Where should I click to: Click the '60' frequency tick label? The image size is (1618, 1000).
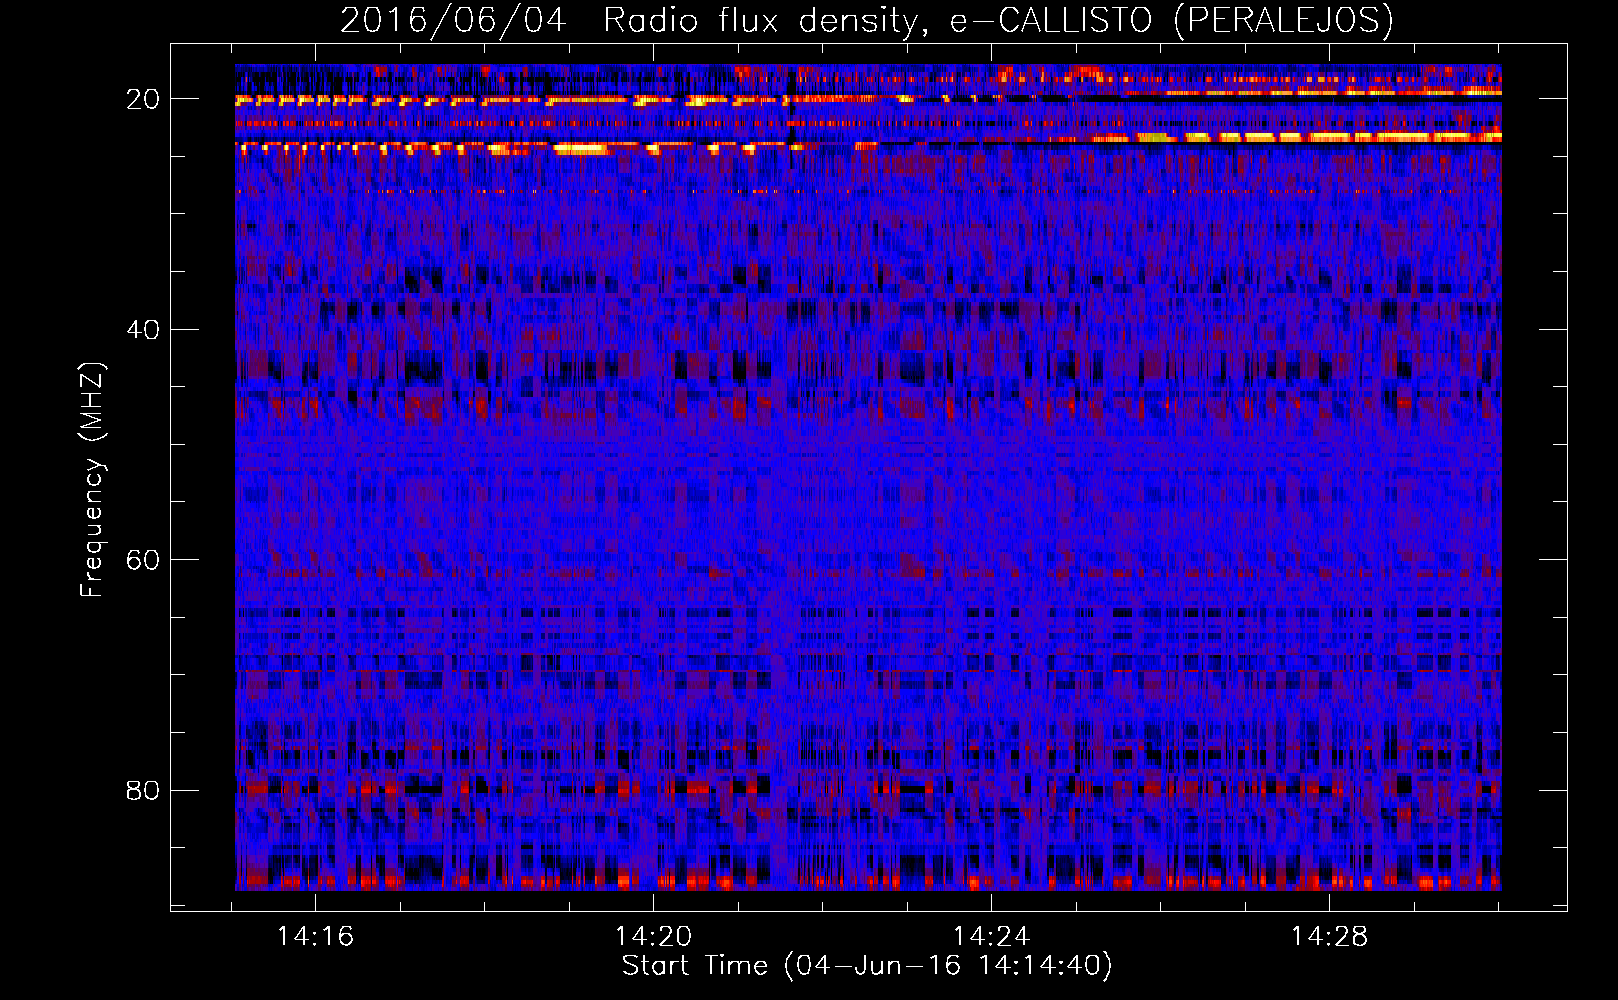(x=143, y=560)
